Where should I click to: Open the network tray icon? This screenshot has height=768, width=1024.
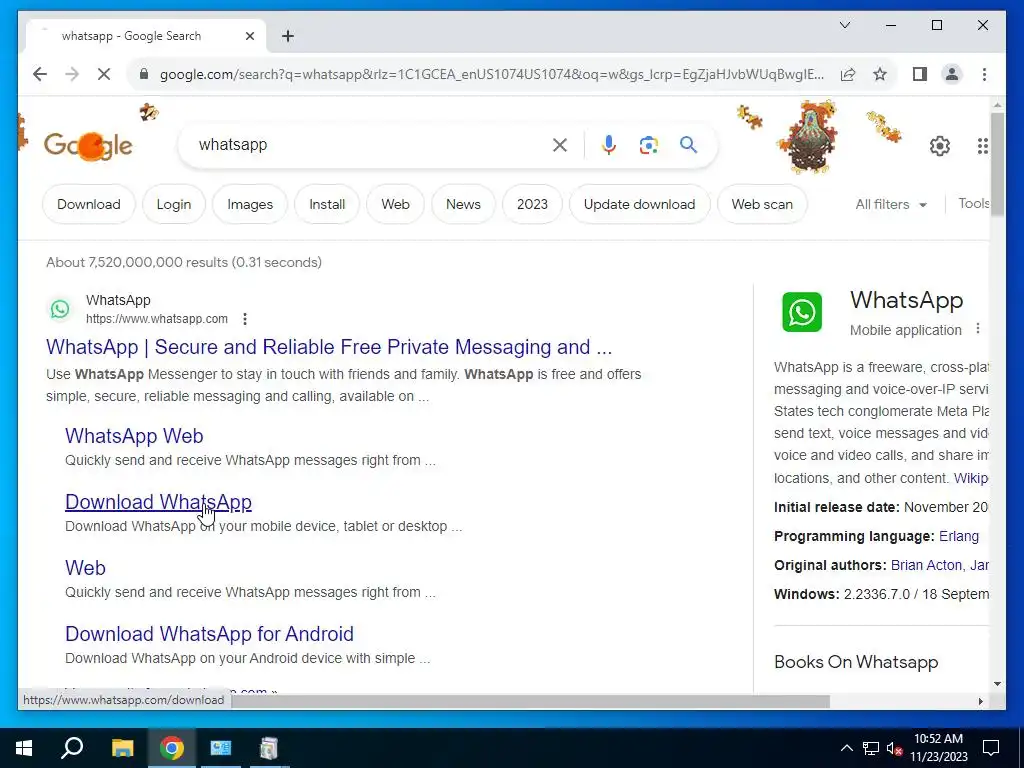click(871, 748)
